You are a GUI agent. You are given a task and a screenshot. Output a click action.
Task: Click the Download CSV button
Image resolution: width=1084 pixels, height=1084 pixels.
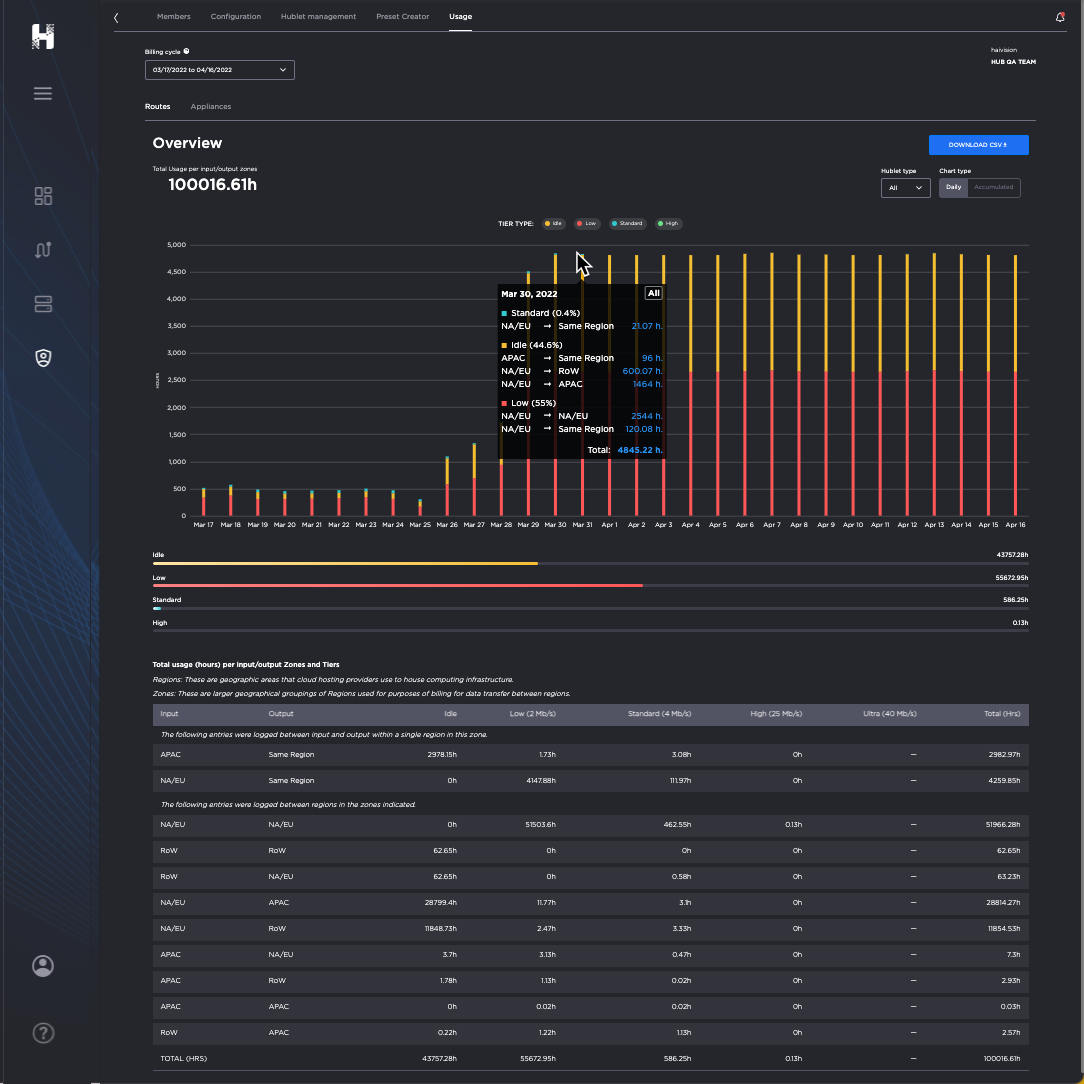click(x=978, y=145)
